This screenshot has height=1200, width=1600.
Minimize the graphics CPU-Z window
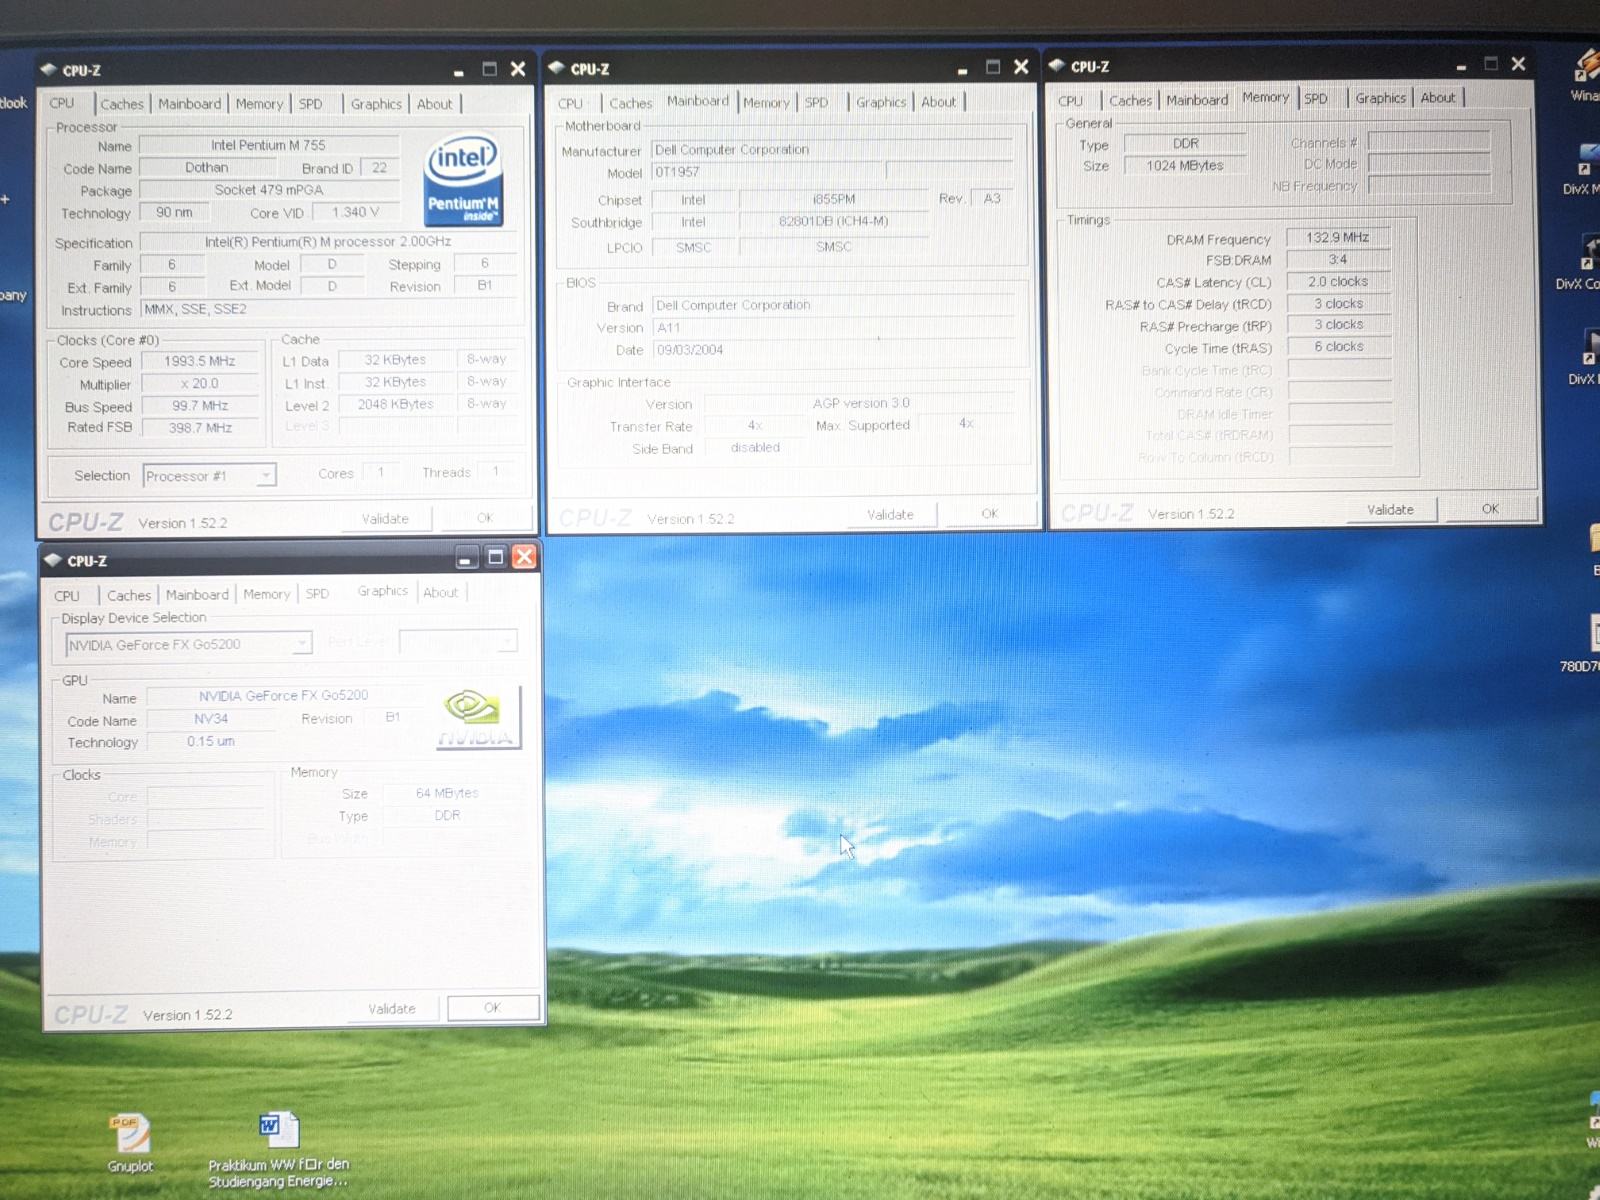[466, 558]
